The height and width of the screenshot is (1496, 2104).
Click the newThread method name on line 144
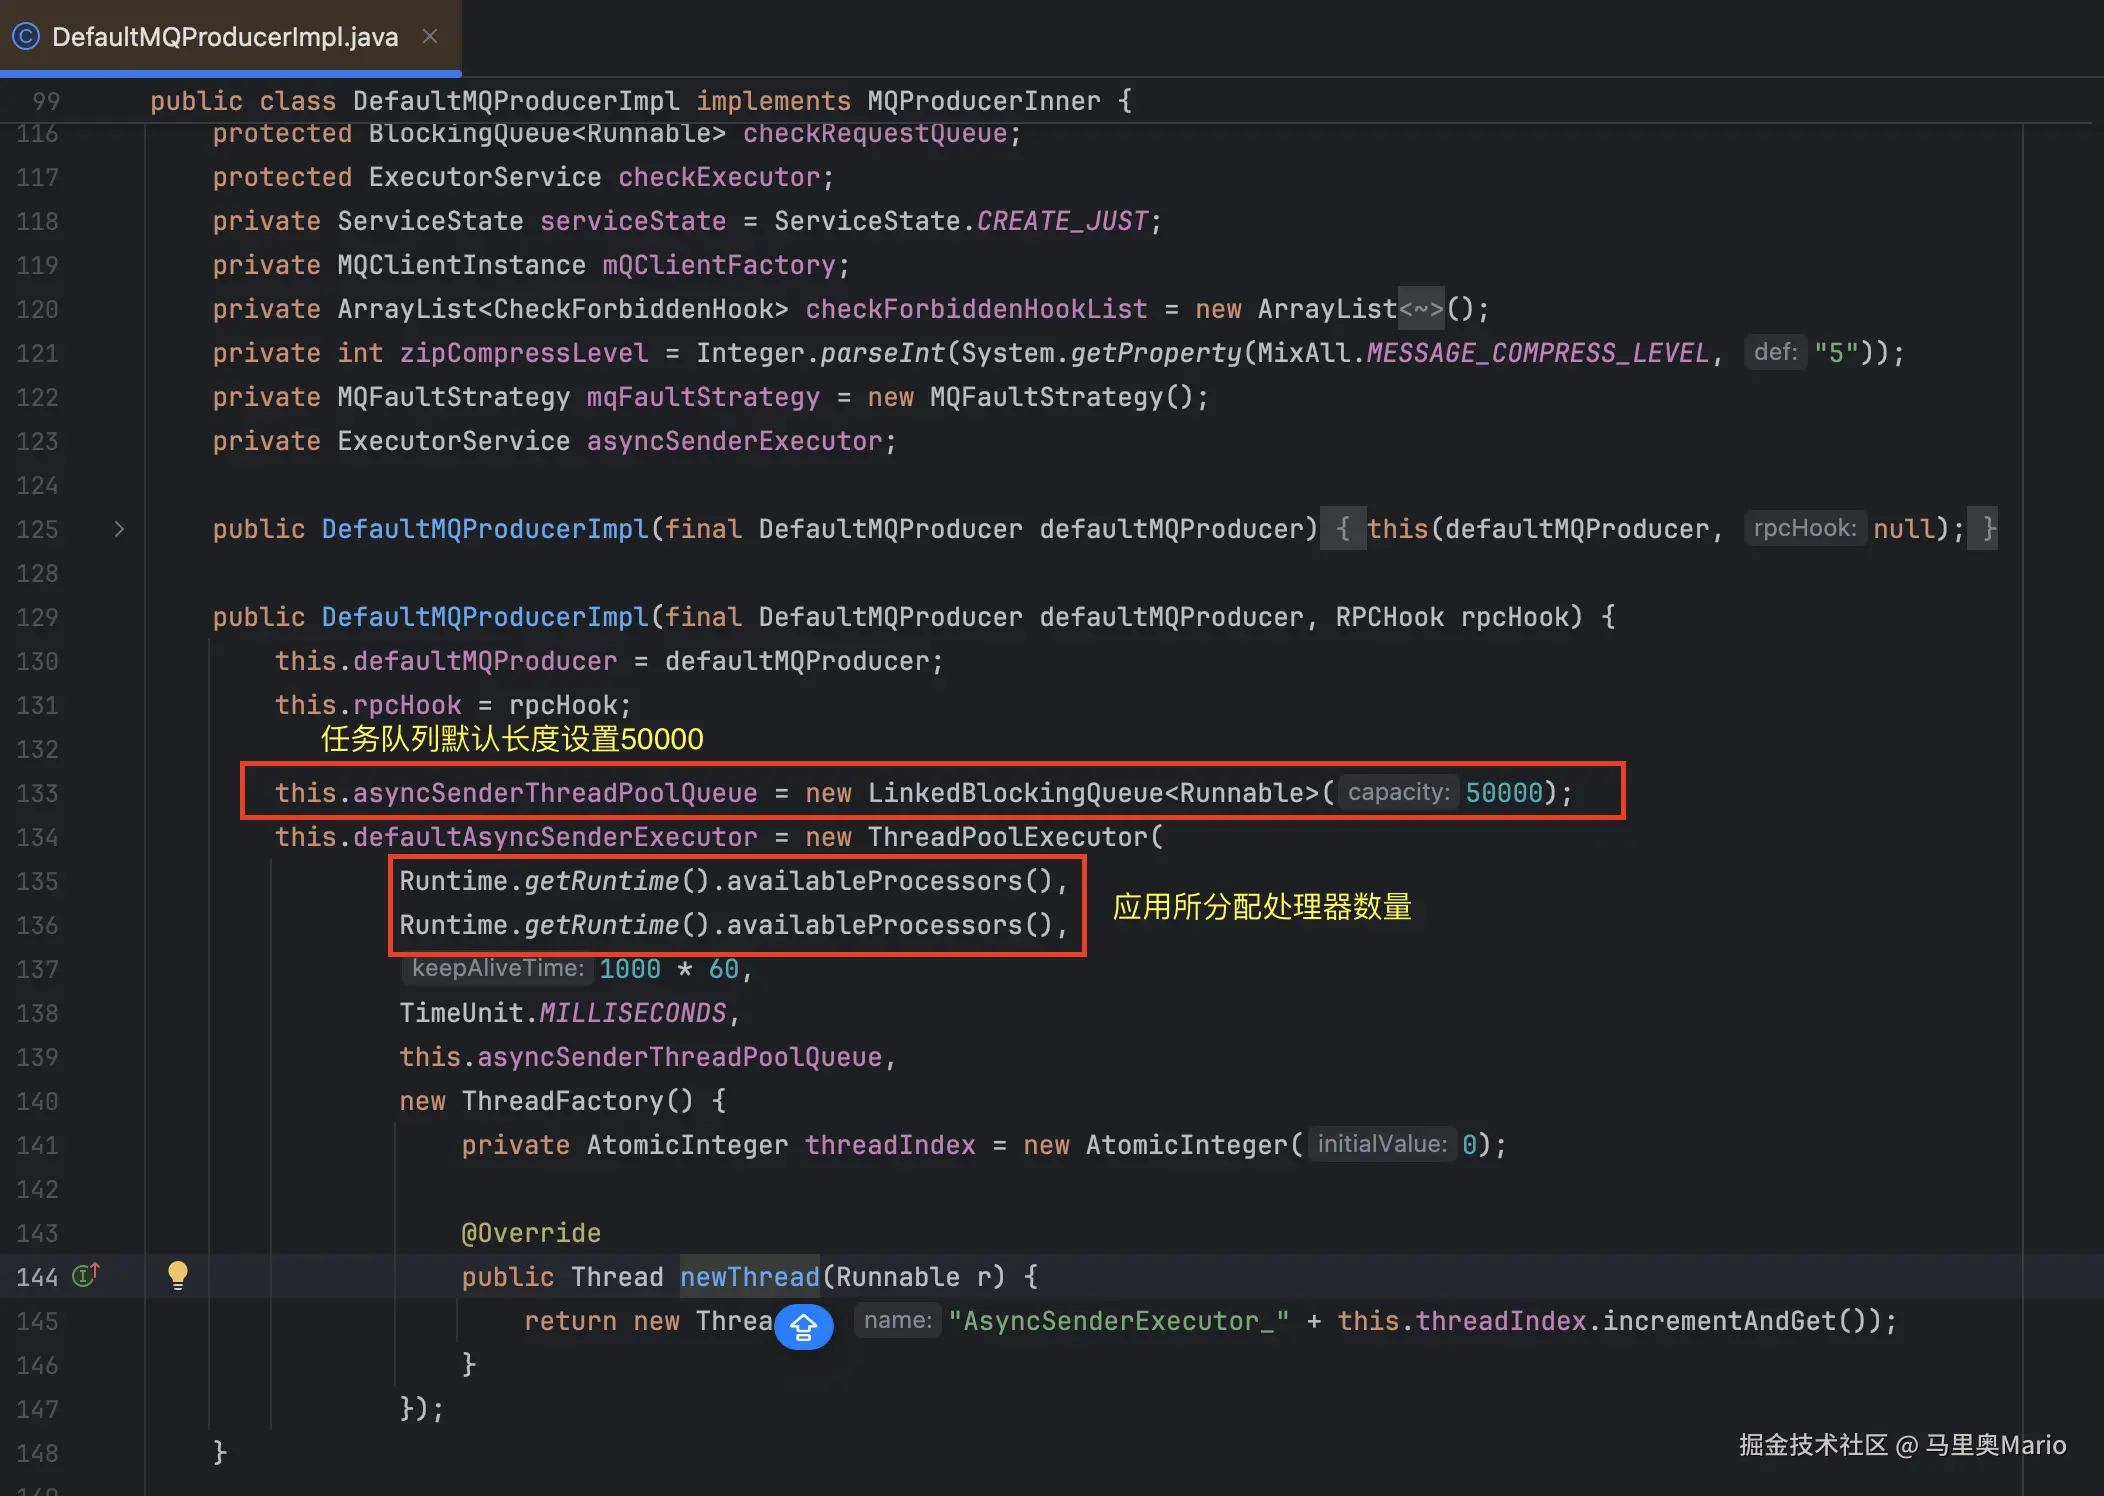749,1277
